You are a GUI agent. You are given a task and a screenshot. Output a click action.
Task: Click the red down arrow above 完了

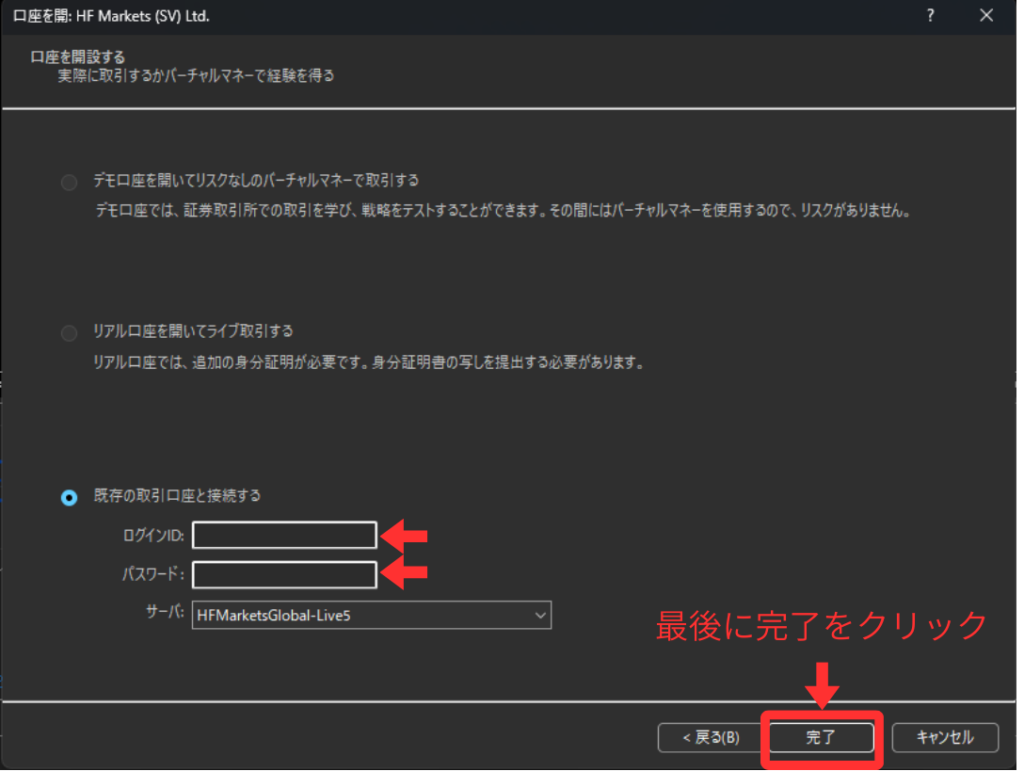[820, 686]
